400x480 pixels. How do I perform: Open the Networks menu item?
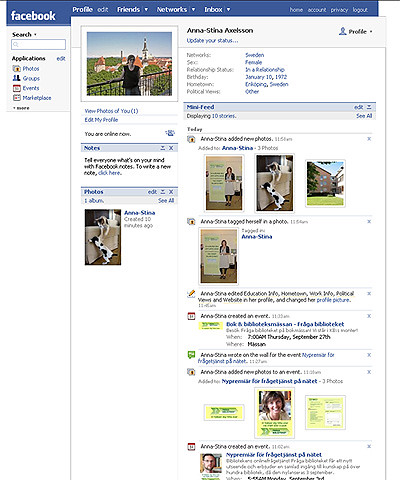click(x=172, y=10)
